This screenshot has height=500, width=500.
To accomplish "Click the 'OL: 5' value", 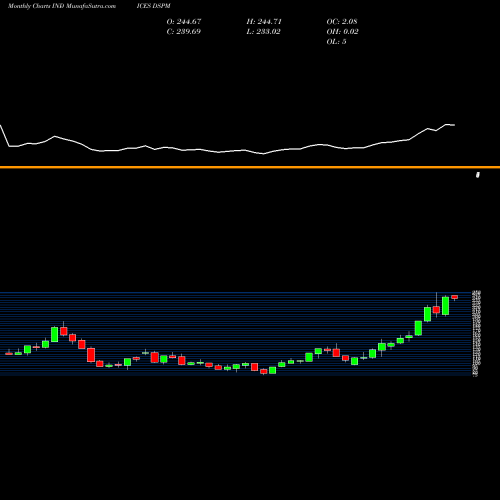I will [336, 42].
